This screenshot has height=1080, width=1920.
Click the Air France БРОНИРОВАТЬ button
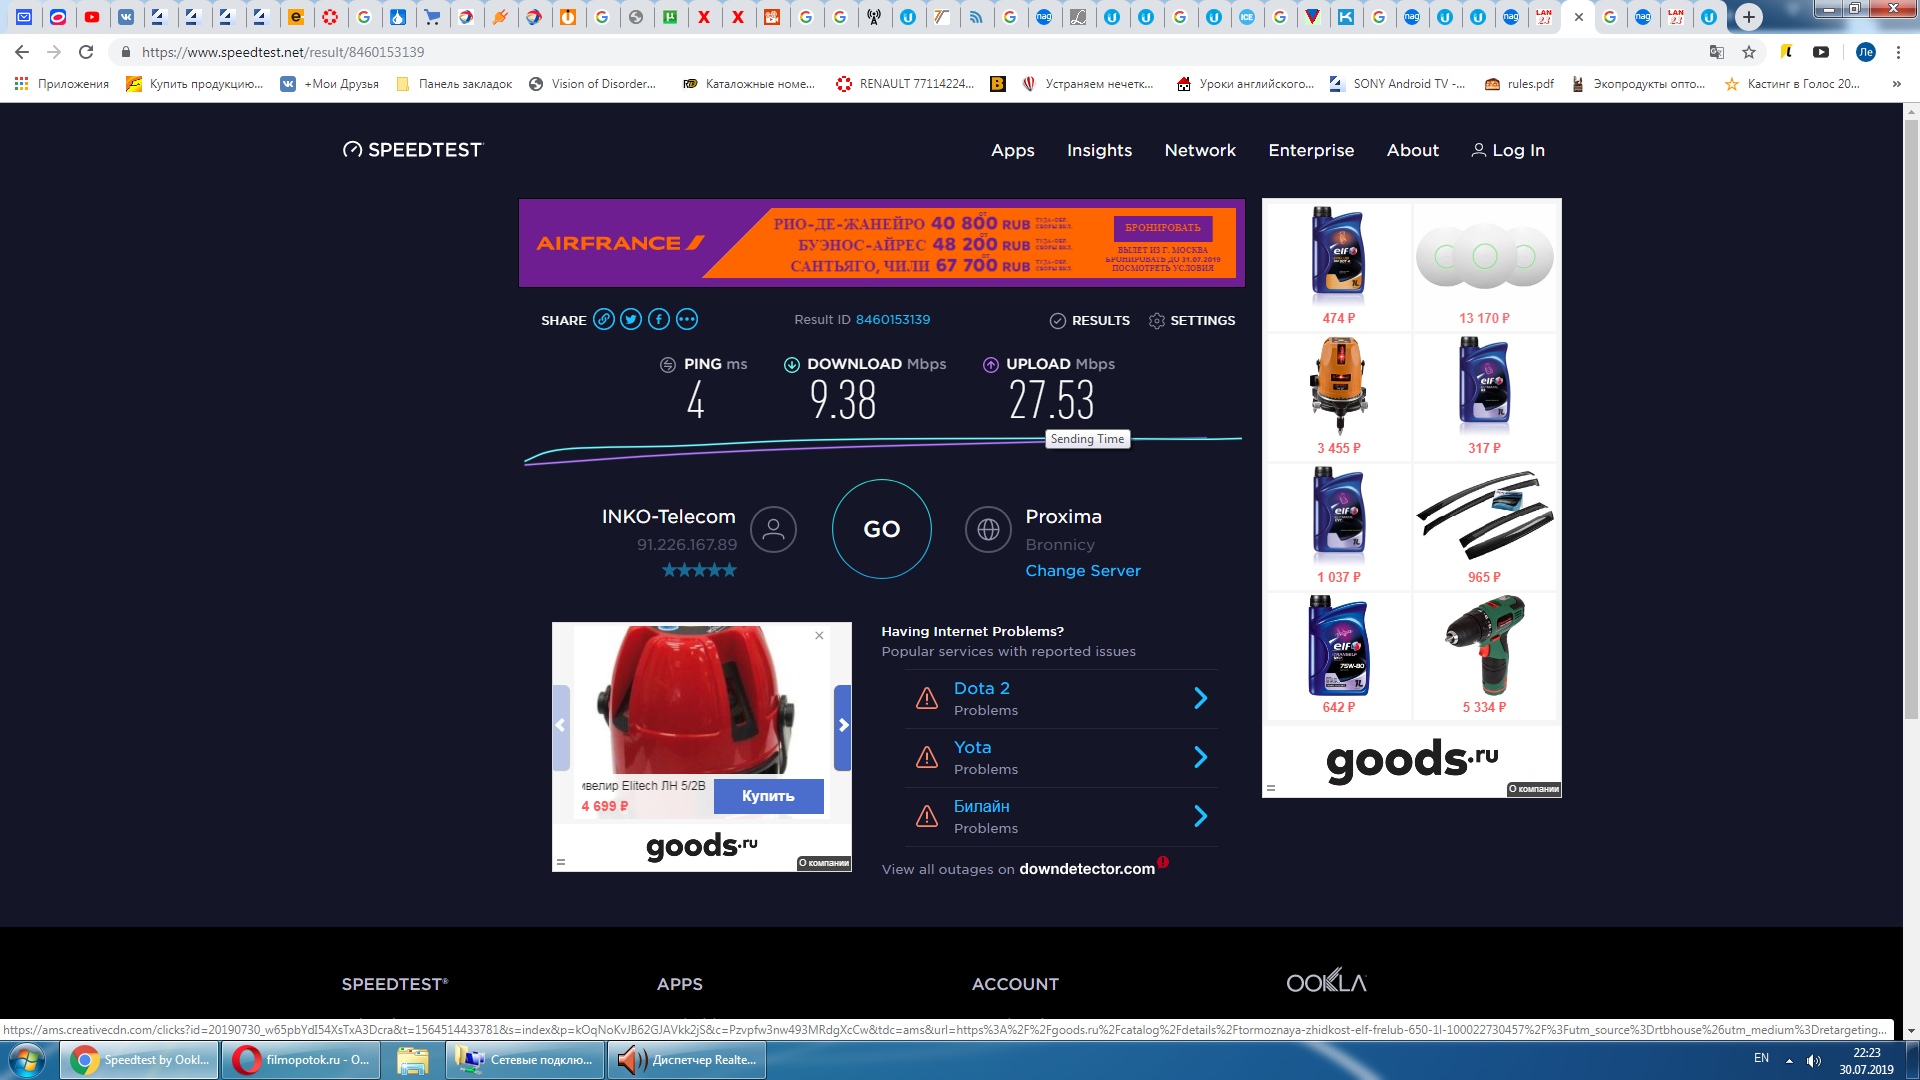(x=1162, y=228)
